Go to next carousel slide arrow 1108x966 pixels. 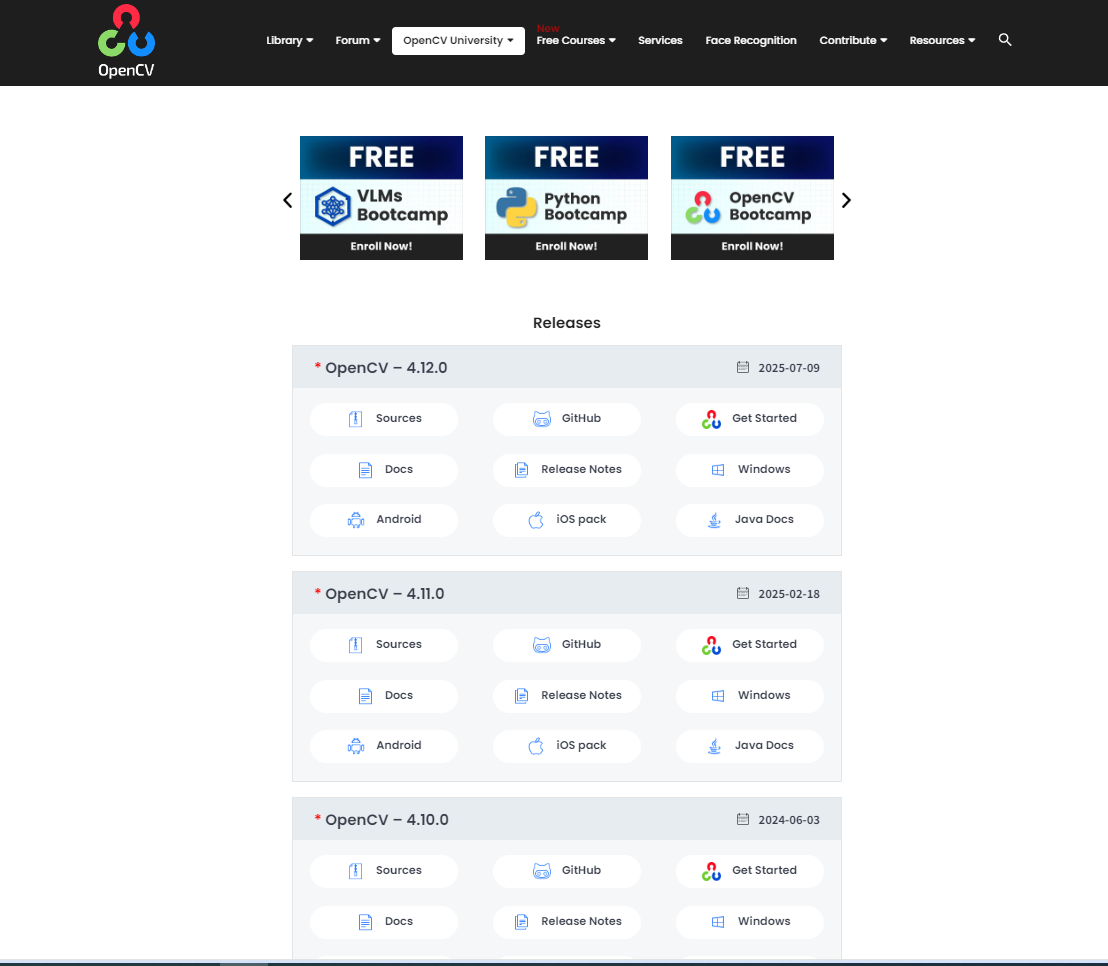pyautogui.click(x=846, y=200)
